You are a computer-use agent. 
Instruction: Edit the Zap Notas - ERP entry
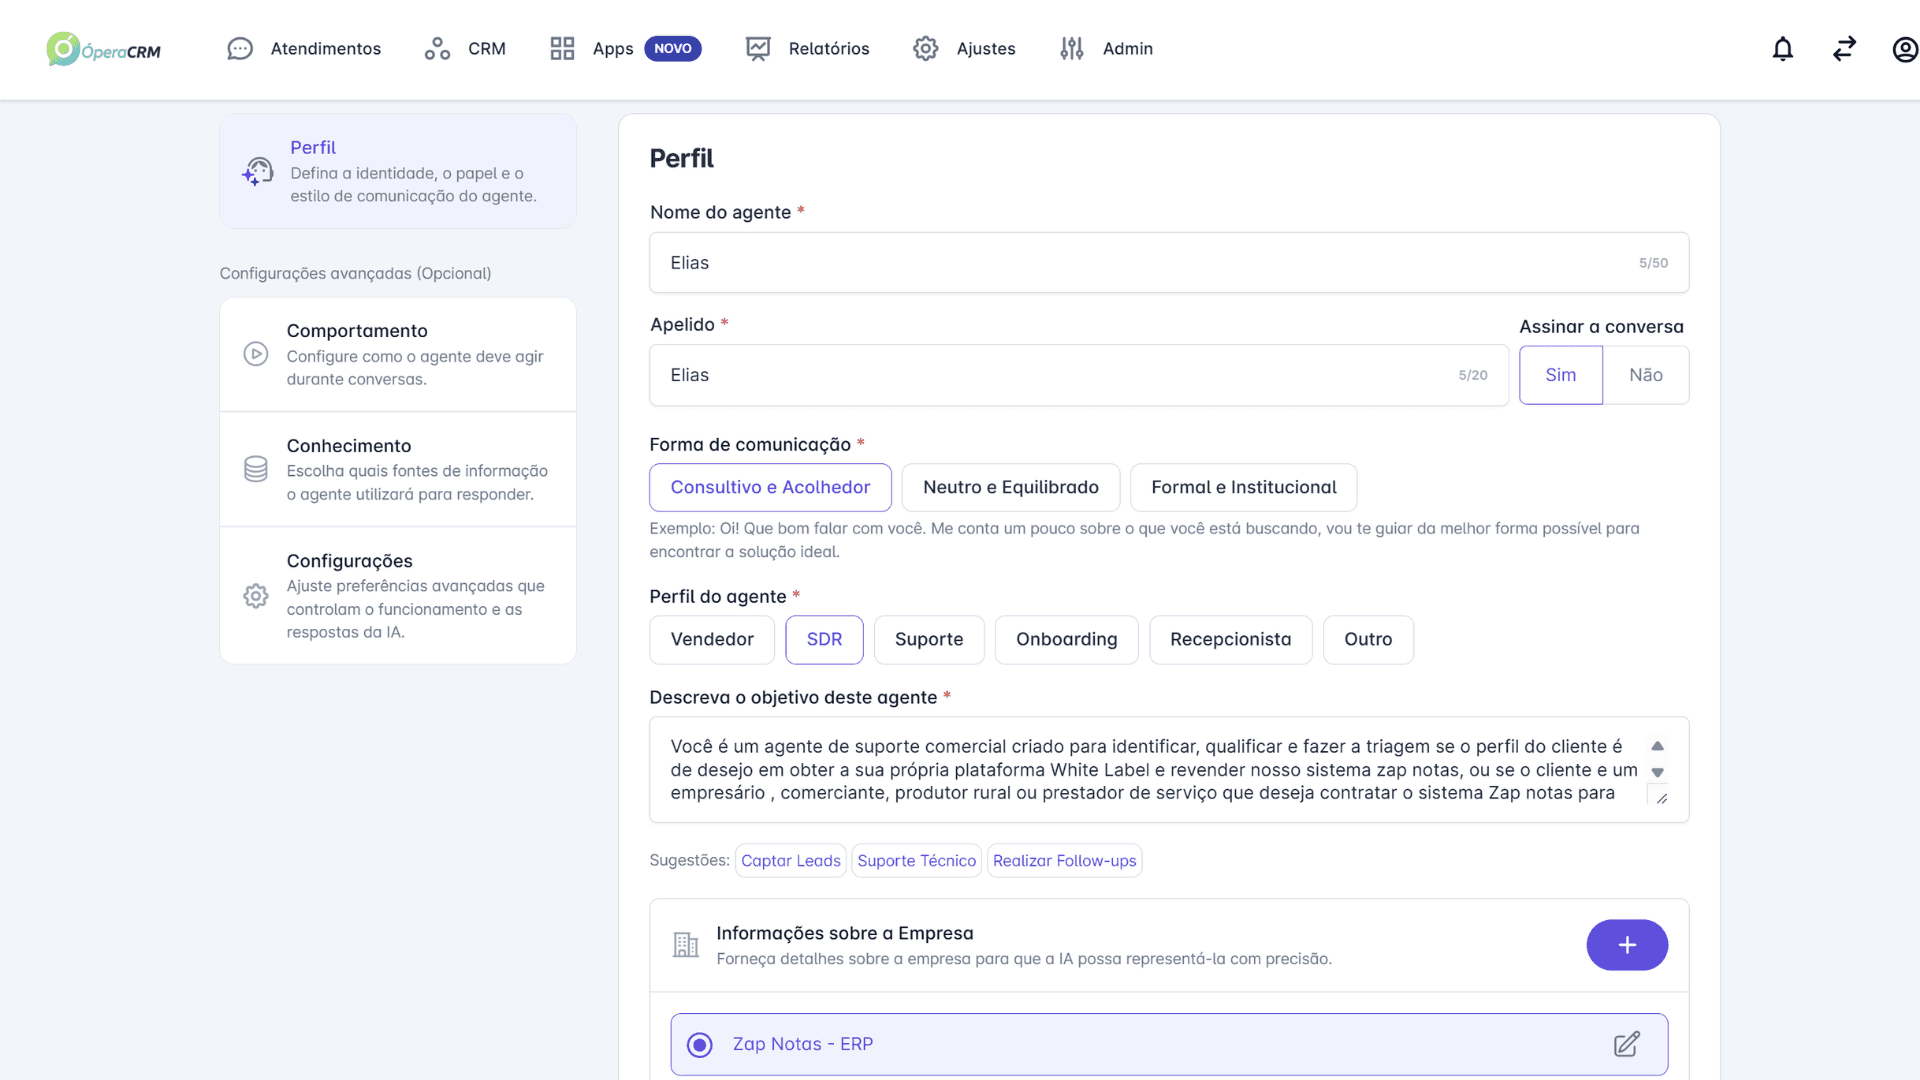point(1627,1044)
